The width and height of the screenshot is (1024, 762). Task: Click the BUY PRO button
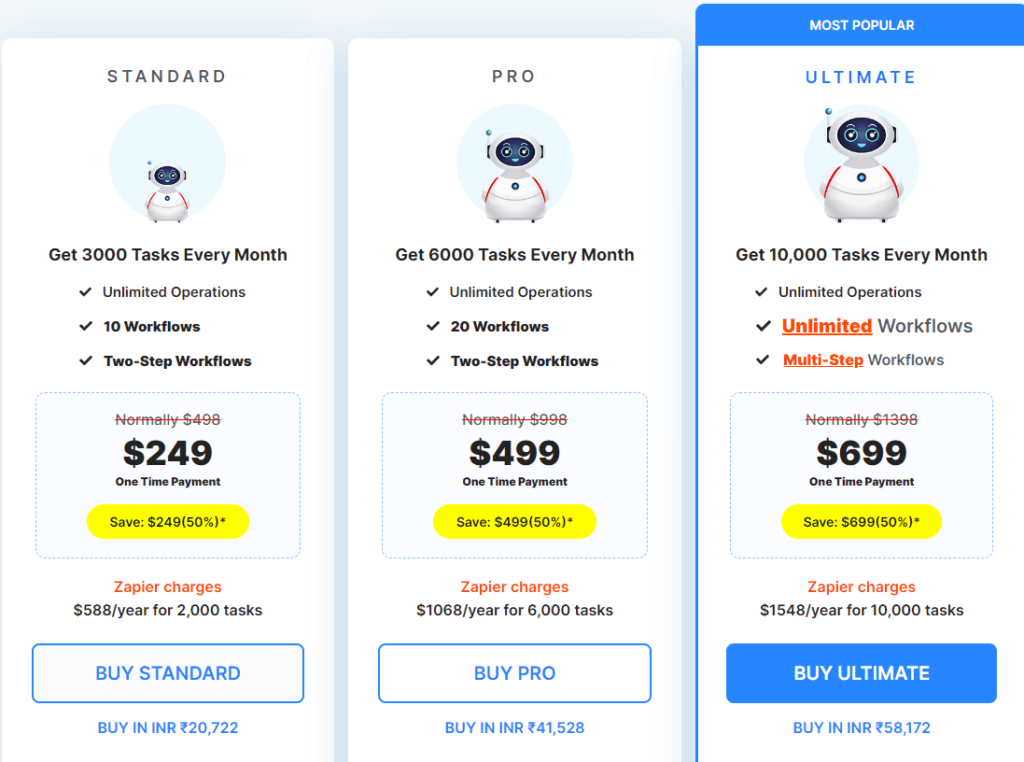(x=515, y=673)
